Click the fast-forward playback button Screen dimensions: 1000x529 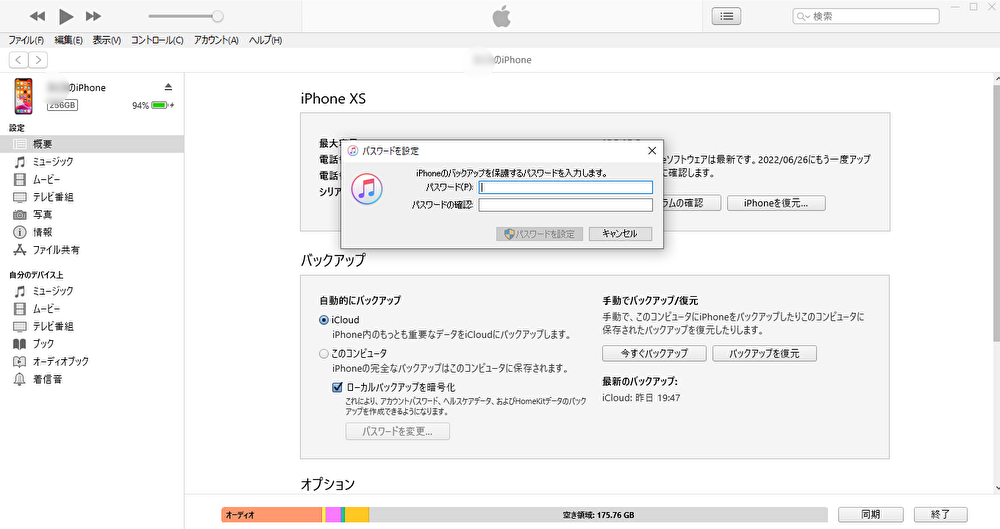93,16
